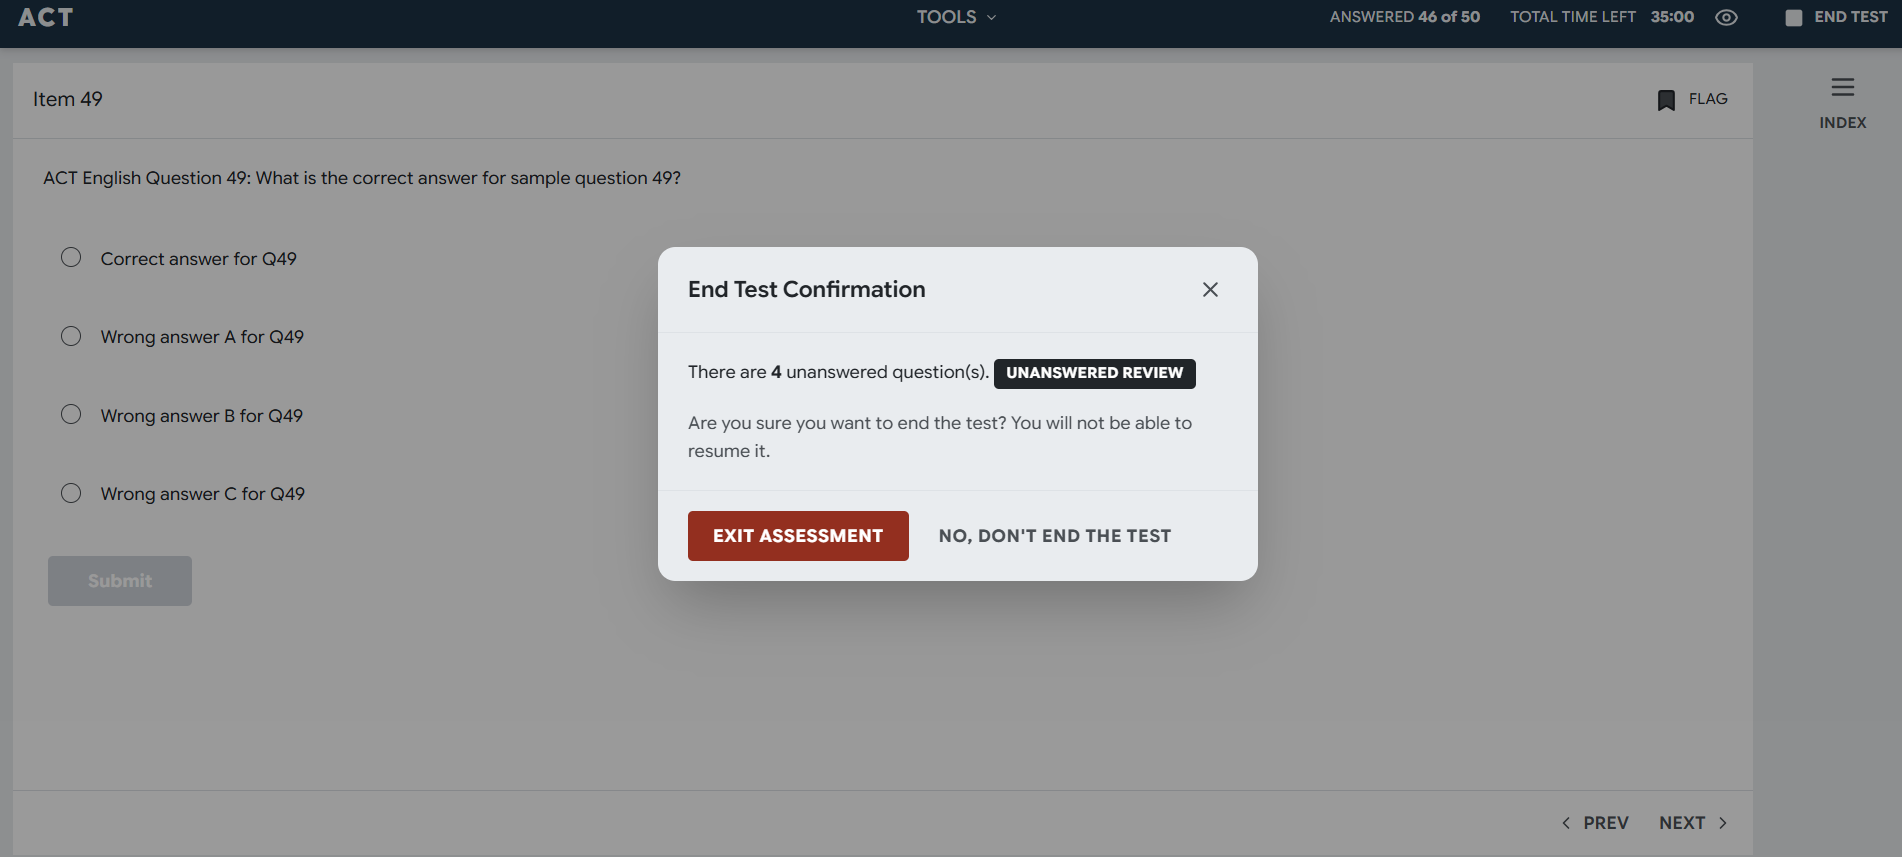Click the flag bookmark icon
Image resolution: width=1902 pixels, height=857 pixels.
[1666, 100]
